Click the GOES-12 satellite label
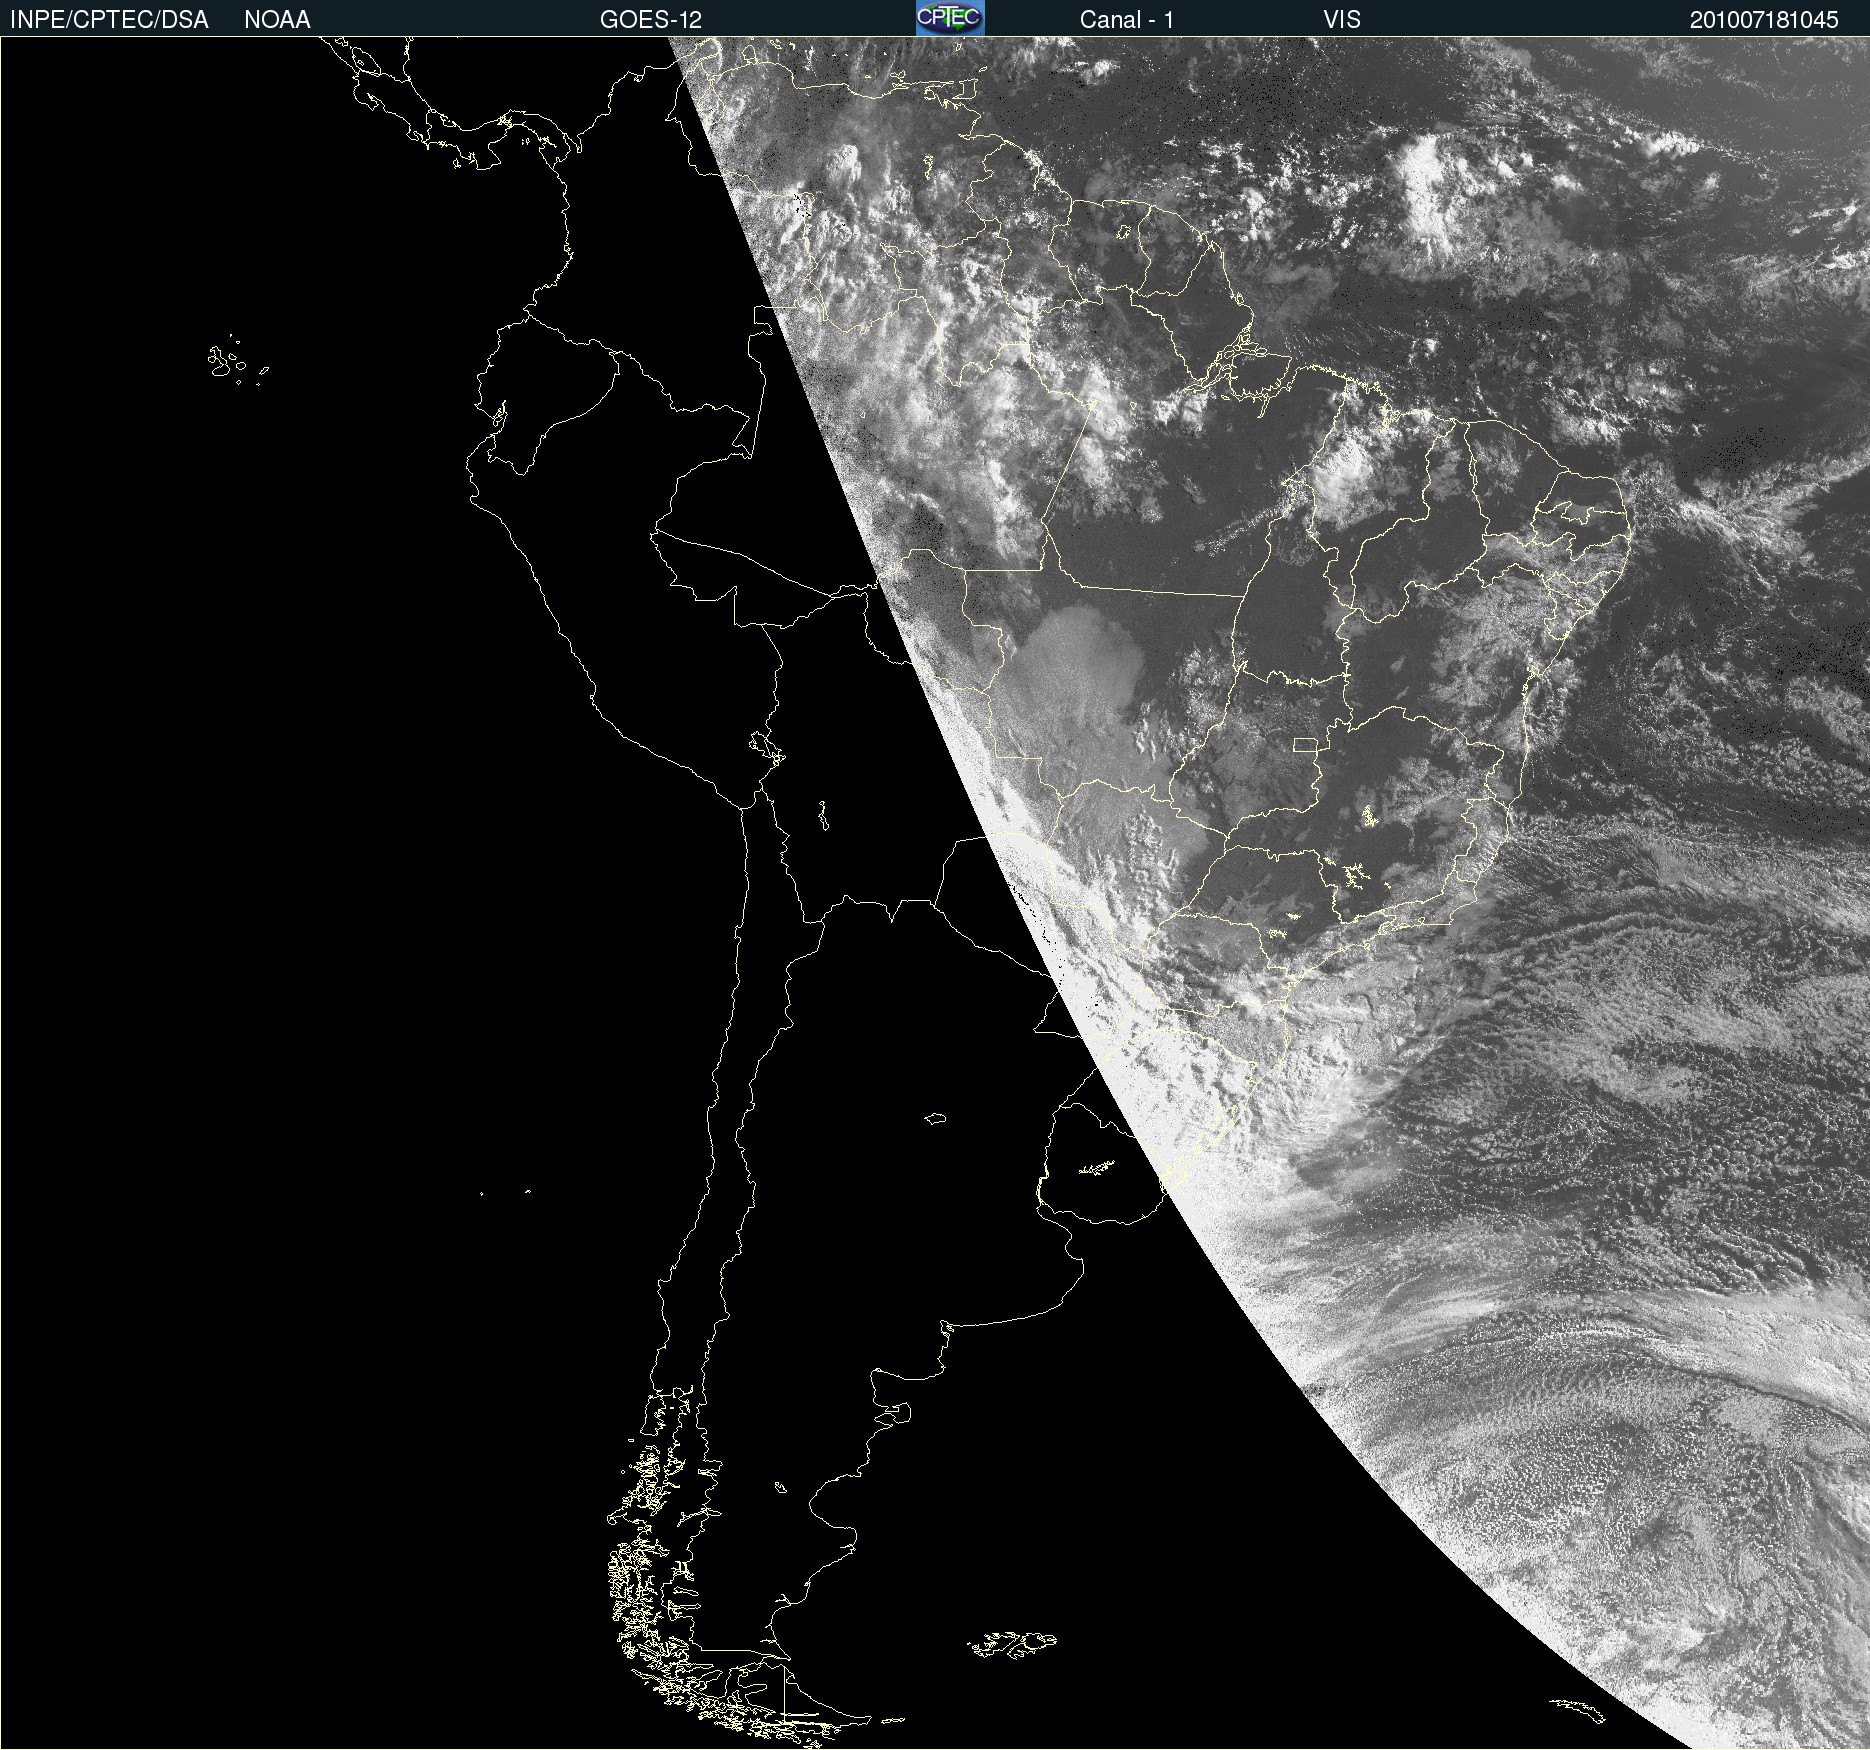This screenshot has height=1750, width=1870. pyautogui.click(x=651, y=20)
